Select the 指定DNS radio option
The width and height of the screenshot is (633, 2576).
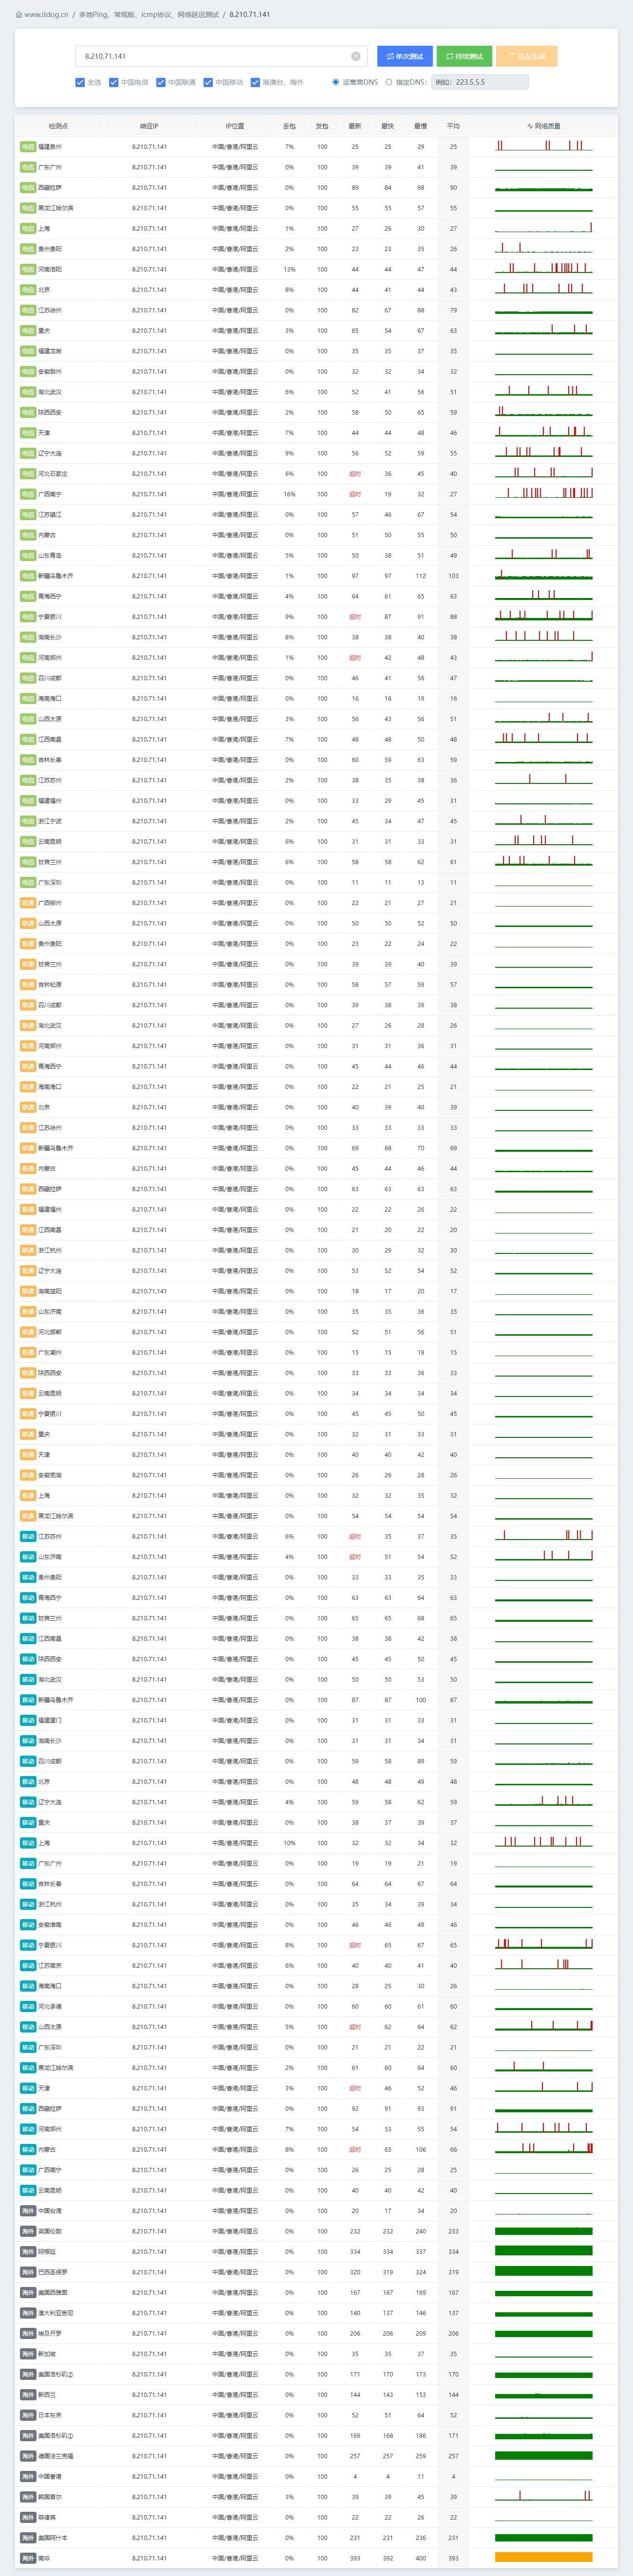tap(389, 82)
